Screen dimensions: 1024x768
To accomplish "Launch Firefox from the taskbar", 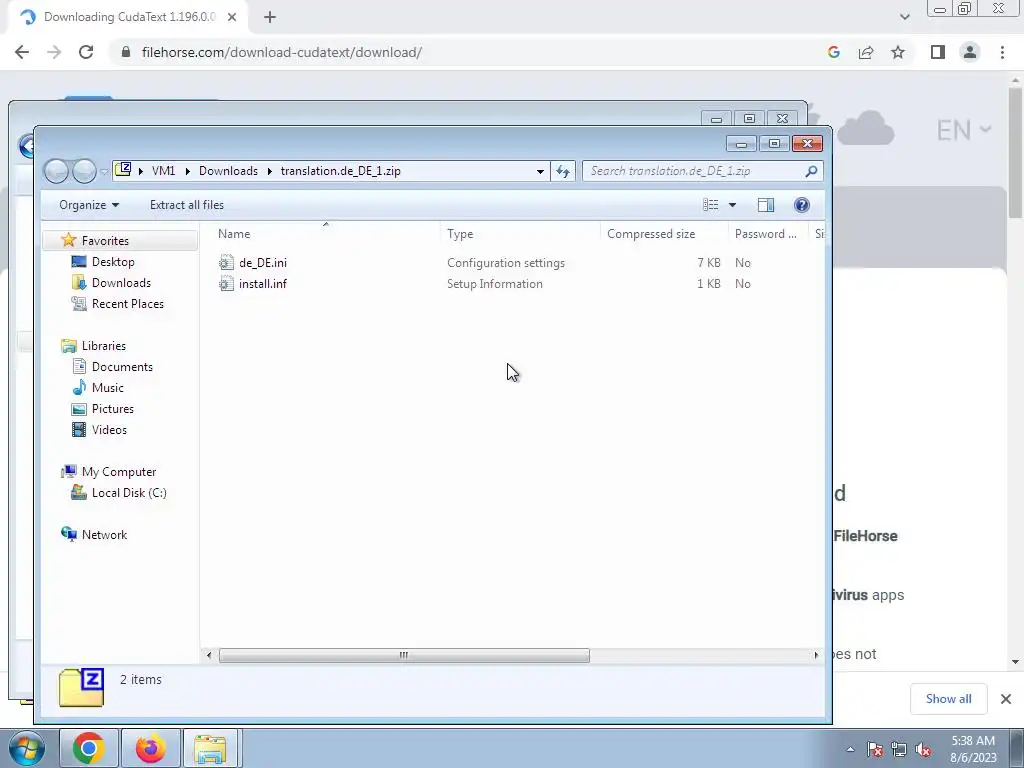I will coord(150,748).
